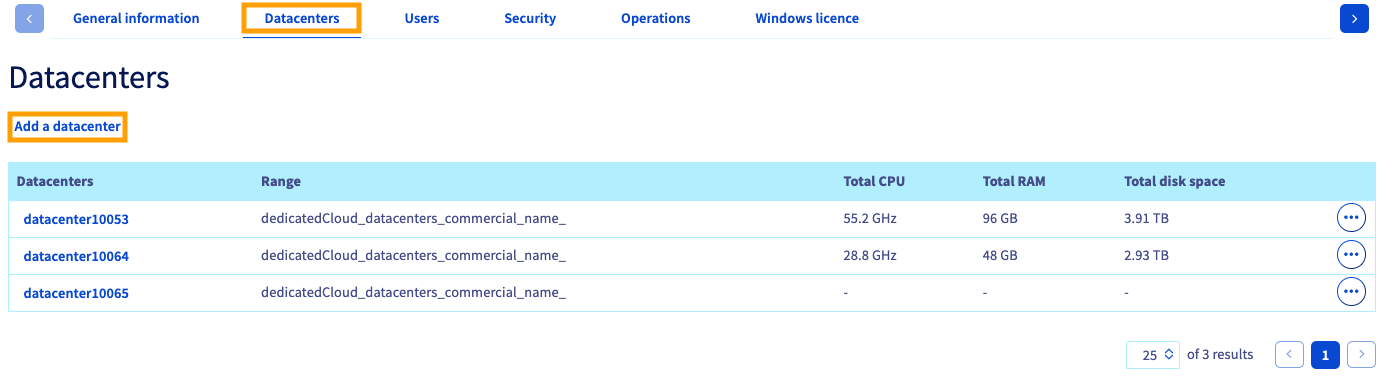Viewport: 1393px width, 378px height.
Task: Select the Datacenters tab
Action: tap(302, 18)
